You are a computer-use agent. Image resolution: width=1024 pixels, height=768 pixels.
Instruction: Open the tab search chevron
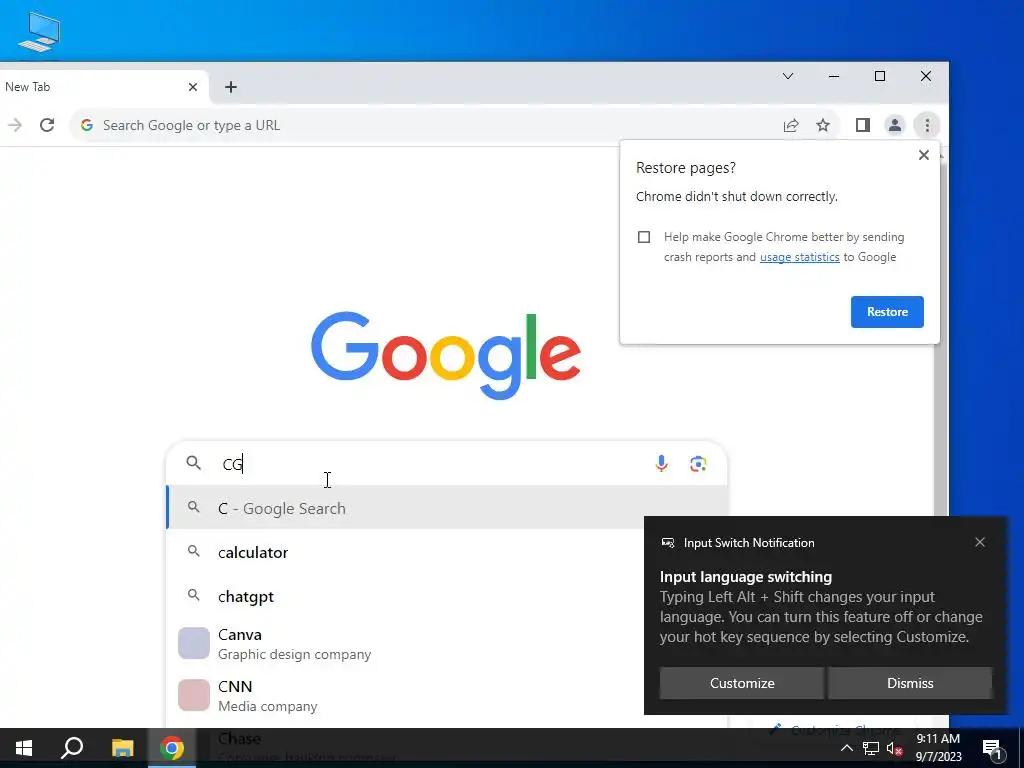(788, 76)
